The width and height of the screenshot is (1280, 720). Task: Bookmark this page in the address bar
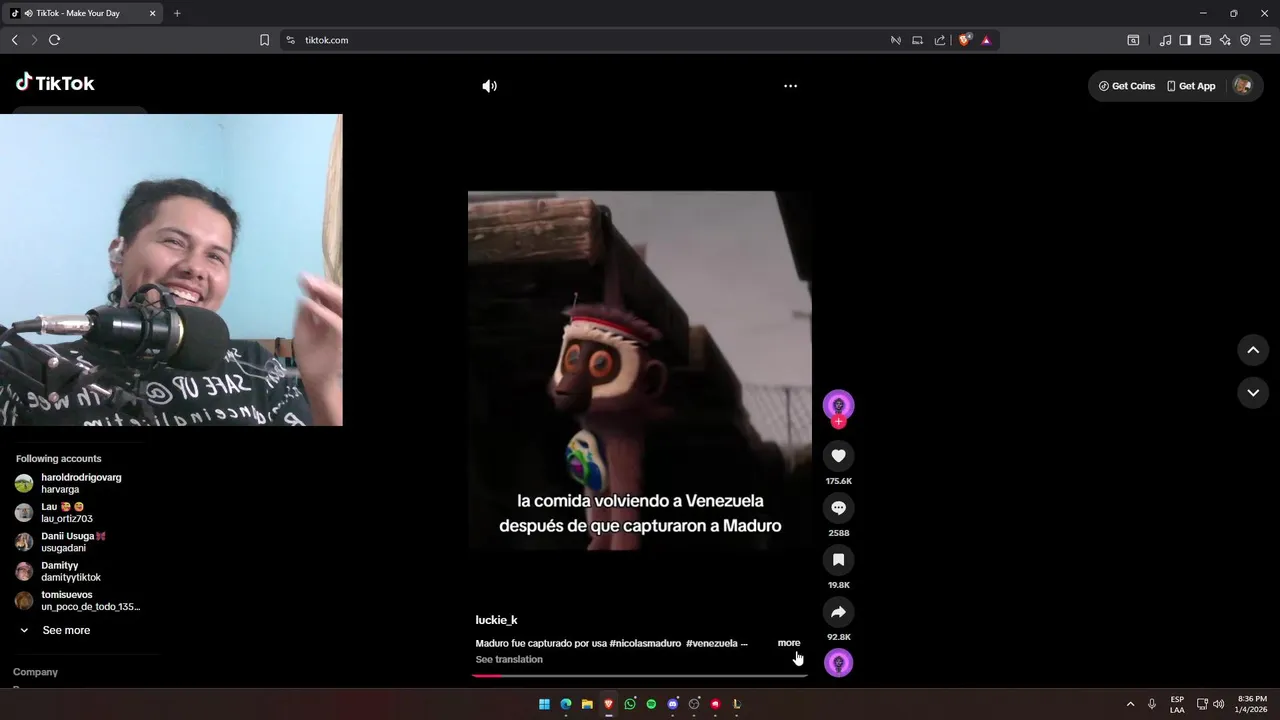(x=264, y=40)
